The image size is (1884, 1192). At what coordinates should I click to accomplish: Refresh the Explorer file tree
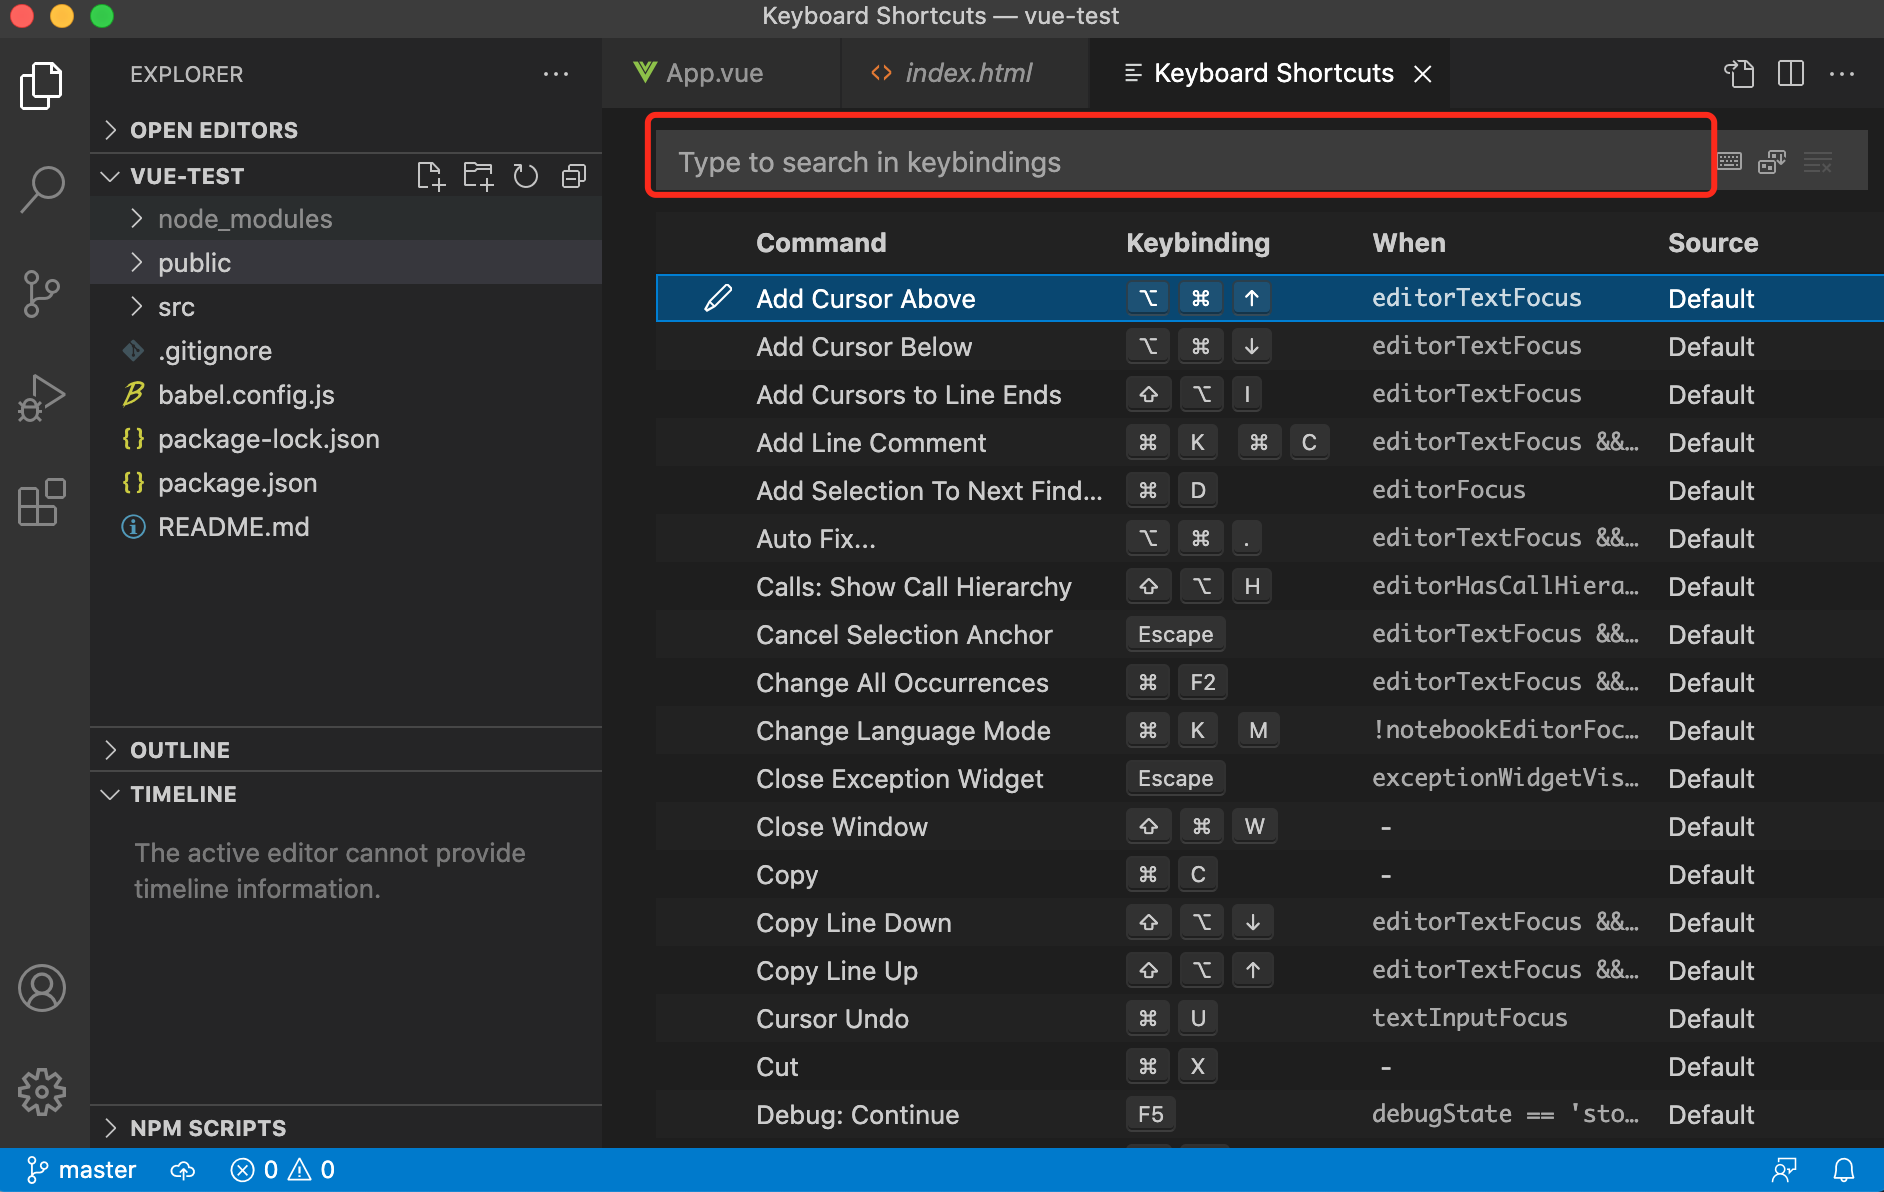526,176
